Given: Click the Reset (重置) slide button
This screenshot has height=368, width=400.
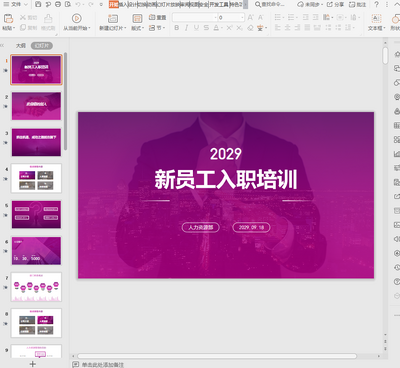Looking at the screenshot, I should (157, 17).
